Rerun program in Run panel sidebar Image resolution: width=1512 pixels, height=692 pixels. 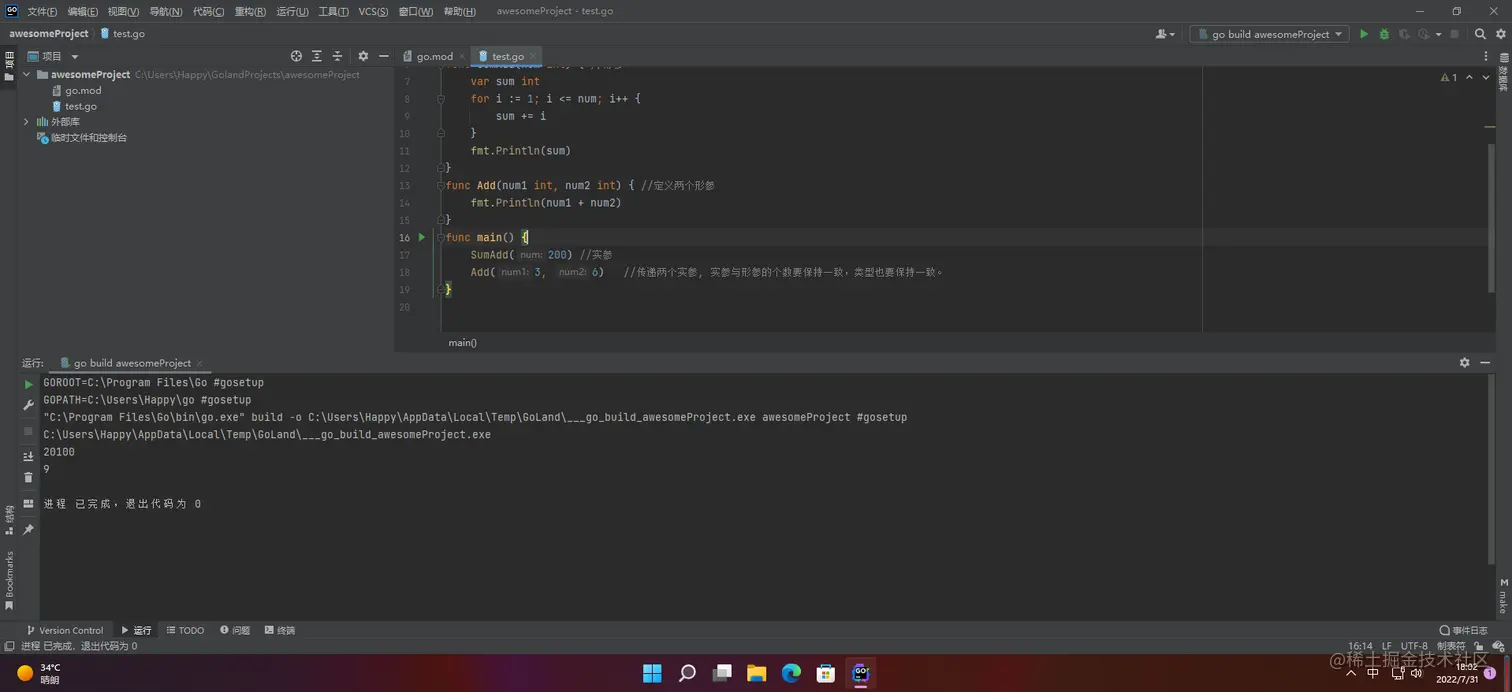click(x=28, y=384)
